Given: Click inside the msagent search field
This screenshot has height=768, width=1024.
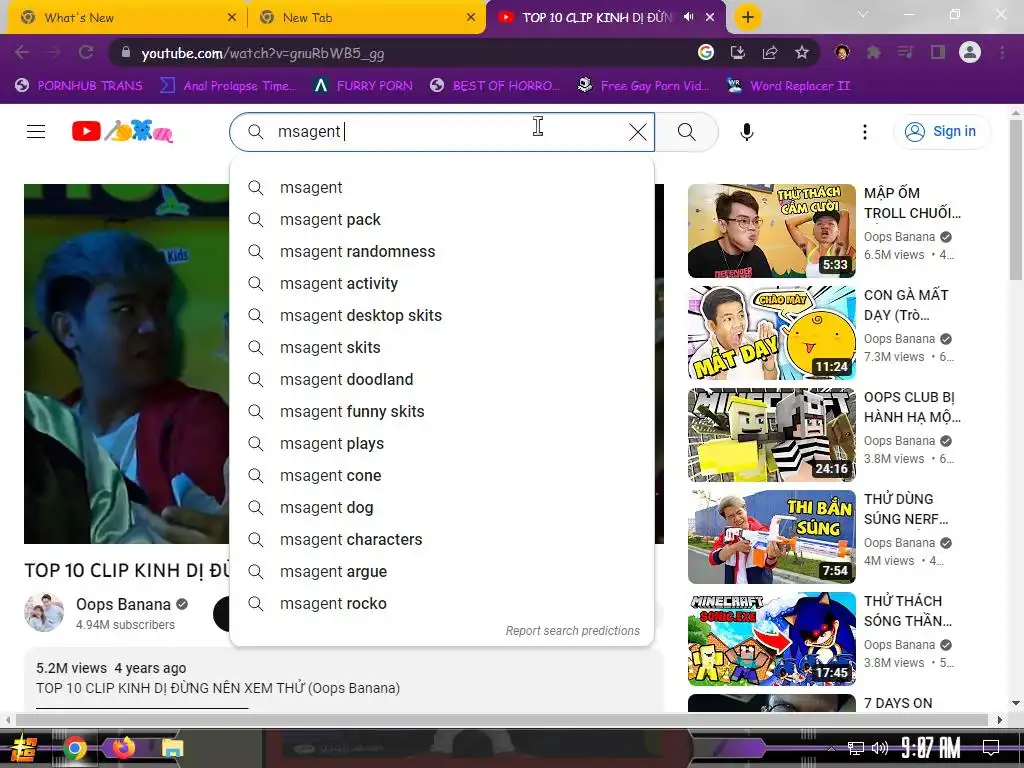Looking at the screenshot, I should [x=441, y=132].
